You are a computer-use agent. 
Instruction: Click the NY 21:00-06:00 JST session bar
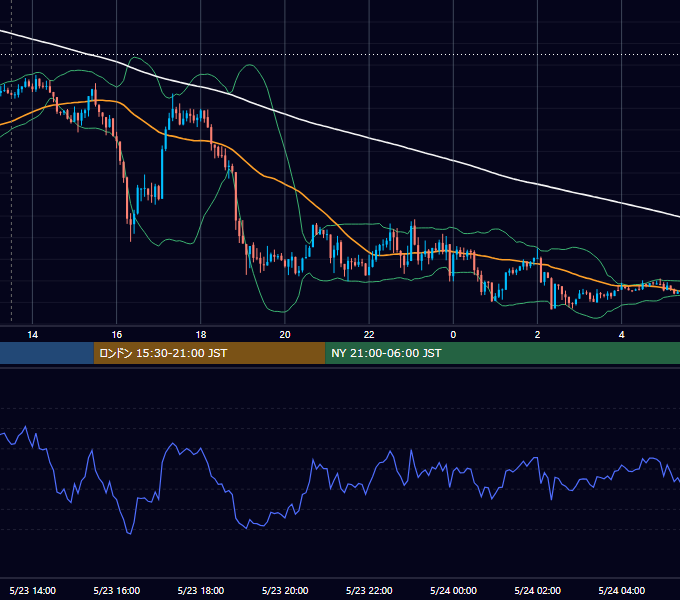coord(503,353)
